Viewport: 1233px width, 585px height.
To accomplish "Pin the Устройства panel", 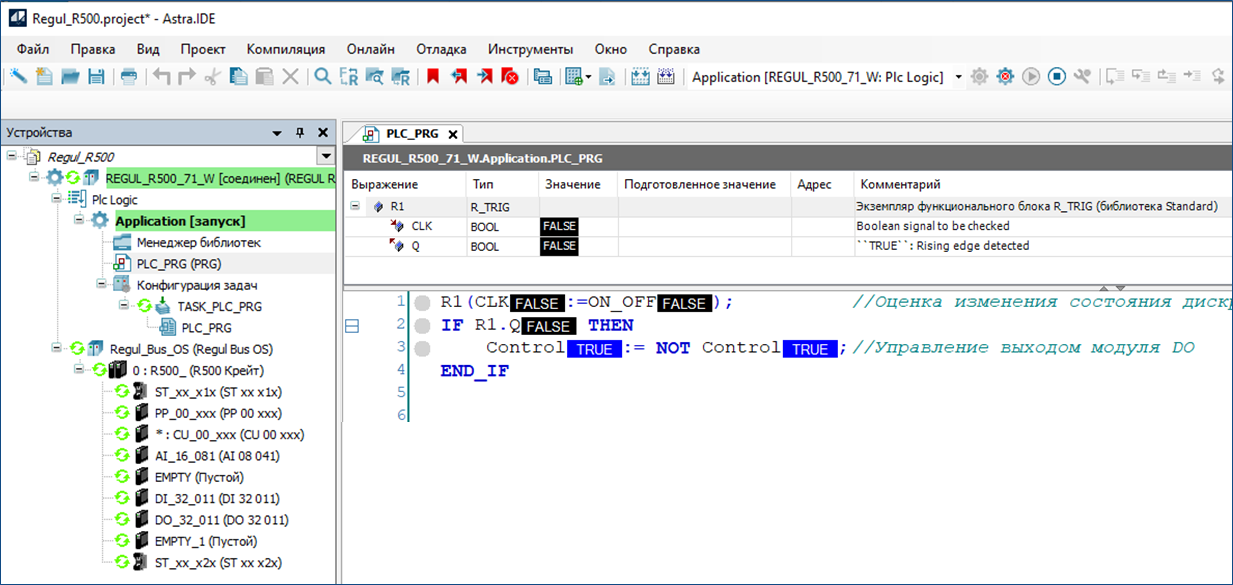I will click(x=299, y=133).
